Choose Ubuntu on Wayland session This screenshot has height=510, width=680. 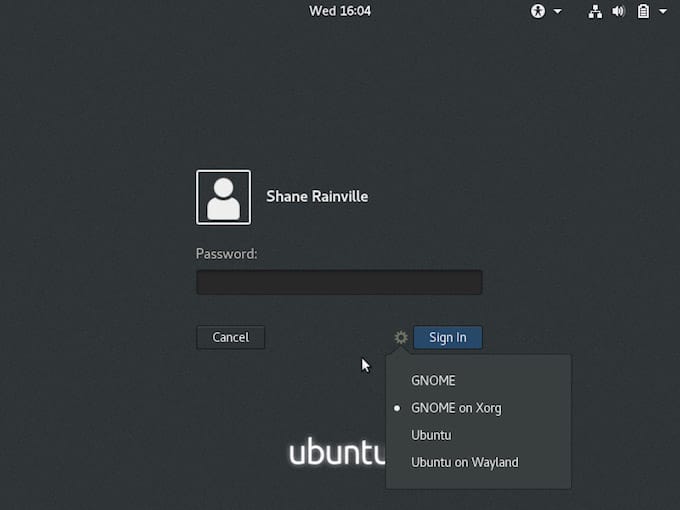[478, 462]
